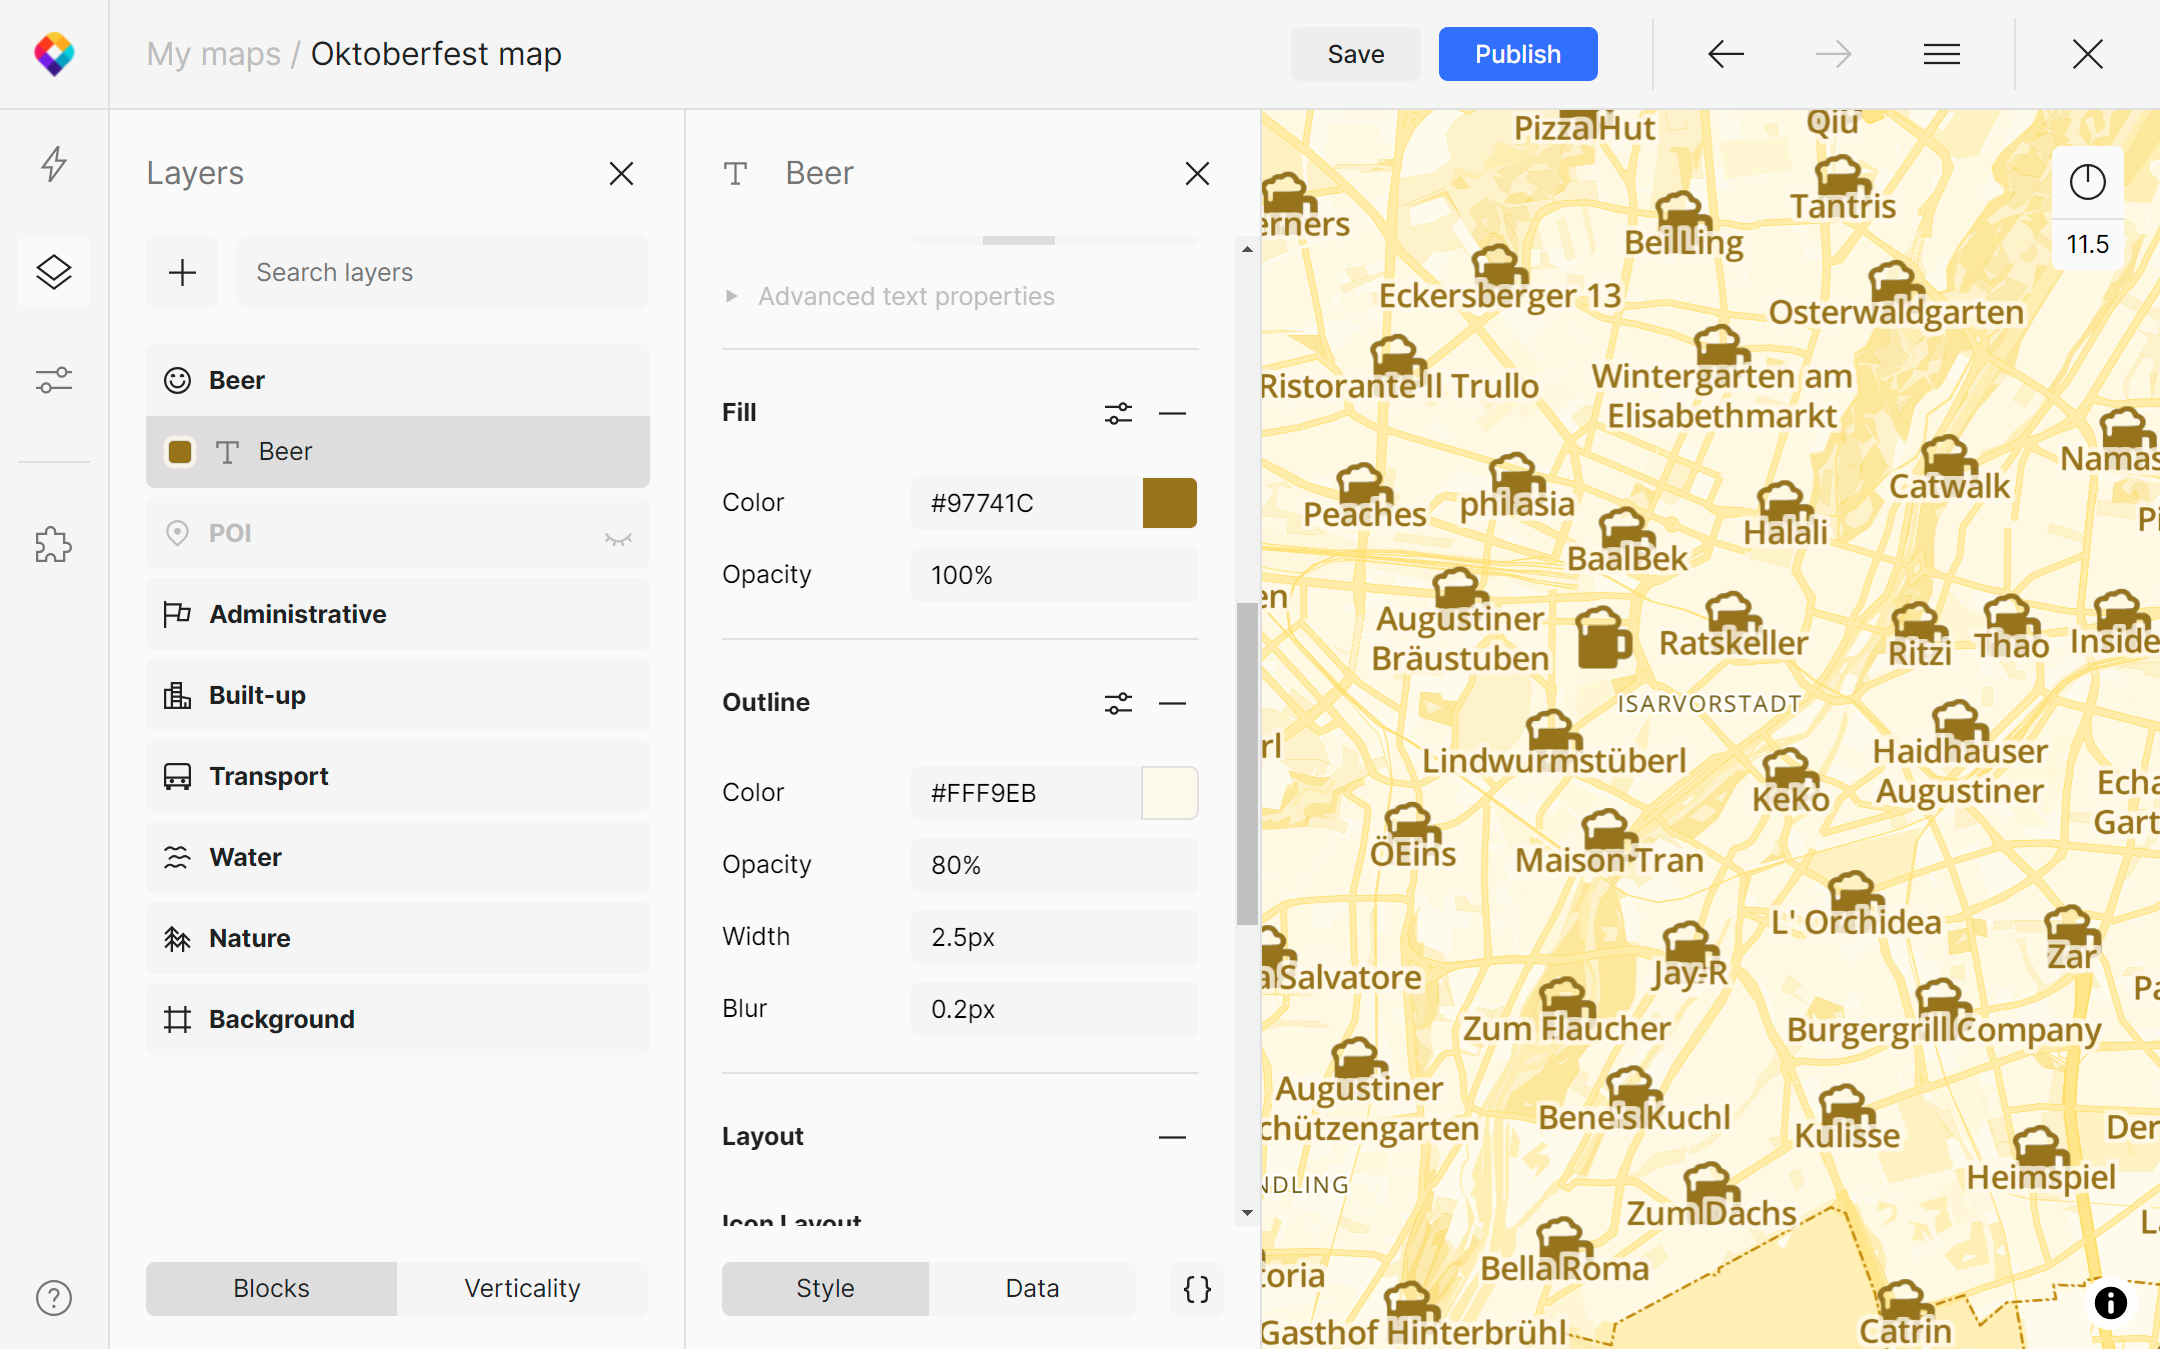Open the sliders settings icon in sidebar

[54, 380]
